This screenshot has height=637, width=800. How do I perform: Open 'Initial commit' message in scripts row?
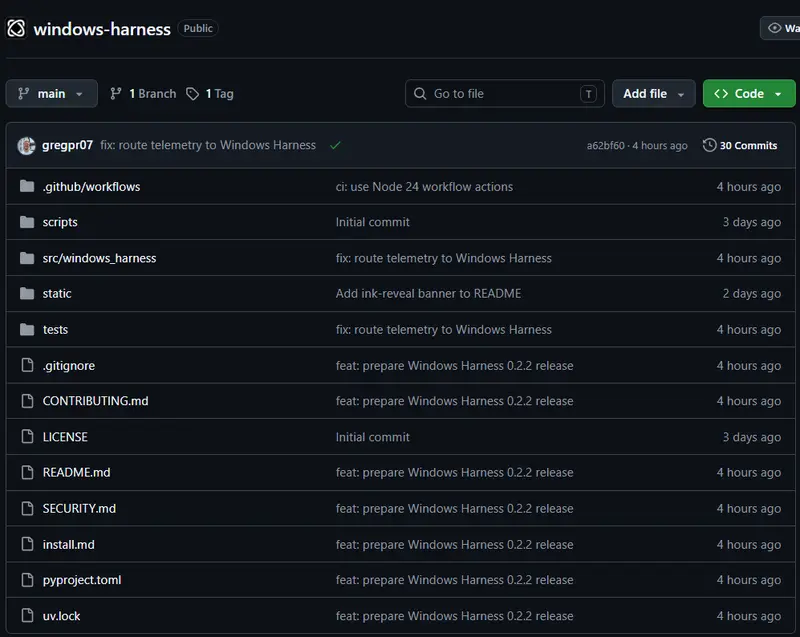372,222
